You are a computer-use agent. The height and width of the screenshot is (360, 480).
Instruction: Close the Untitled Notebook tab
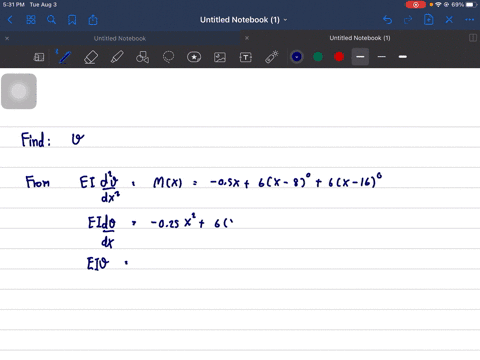coord(7,38)
